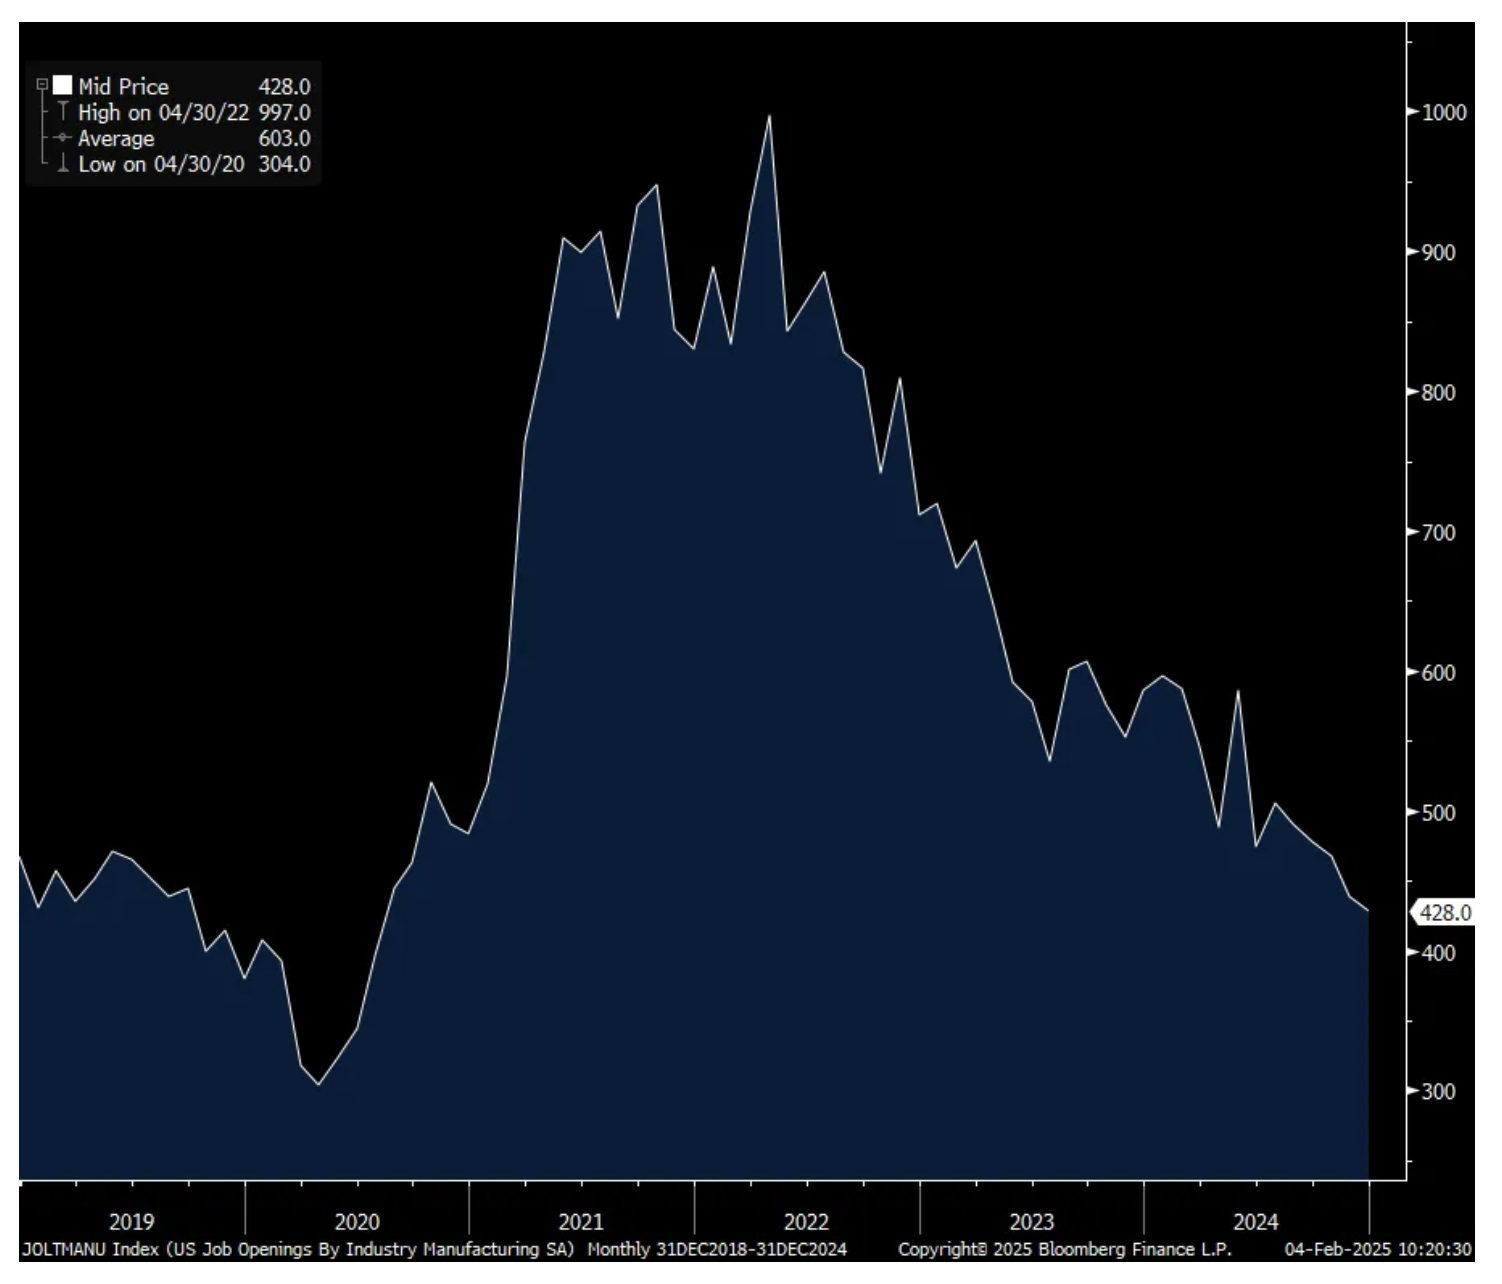Click the 2020 label on time axis

pos(356,1222)
